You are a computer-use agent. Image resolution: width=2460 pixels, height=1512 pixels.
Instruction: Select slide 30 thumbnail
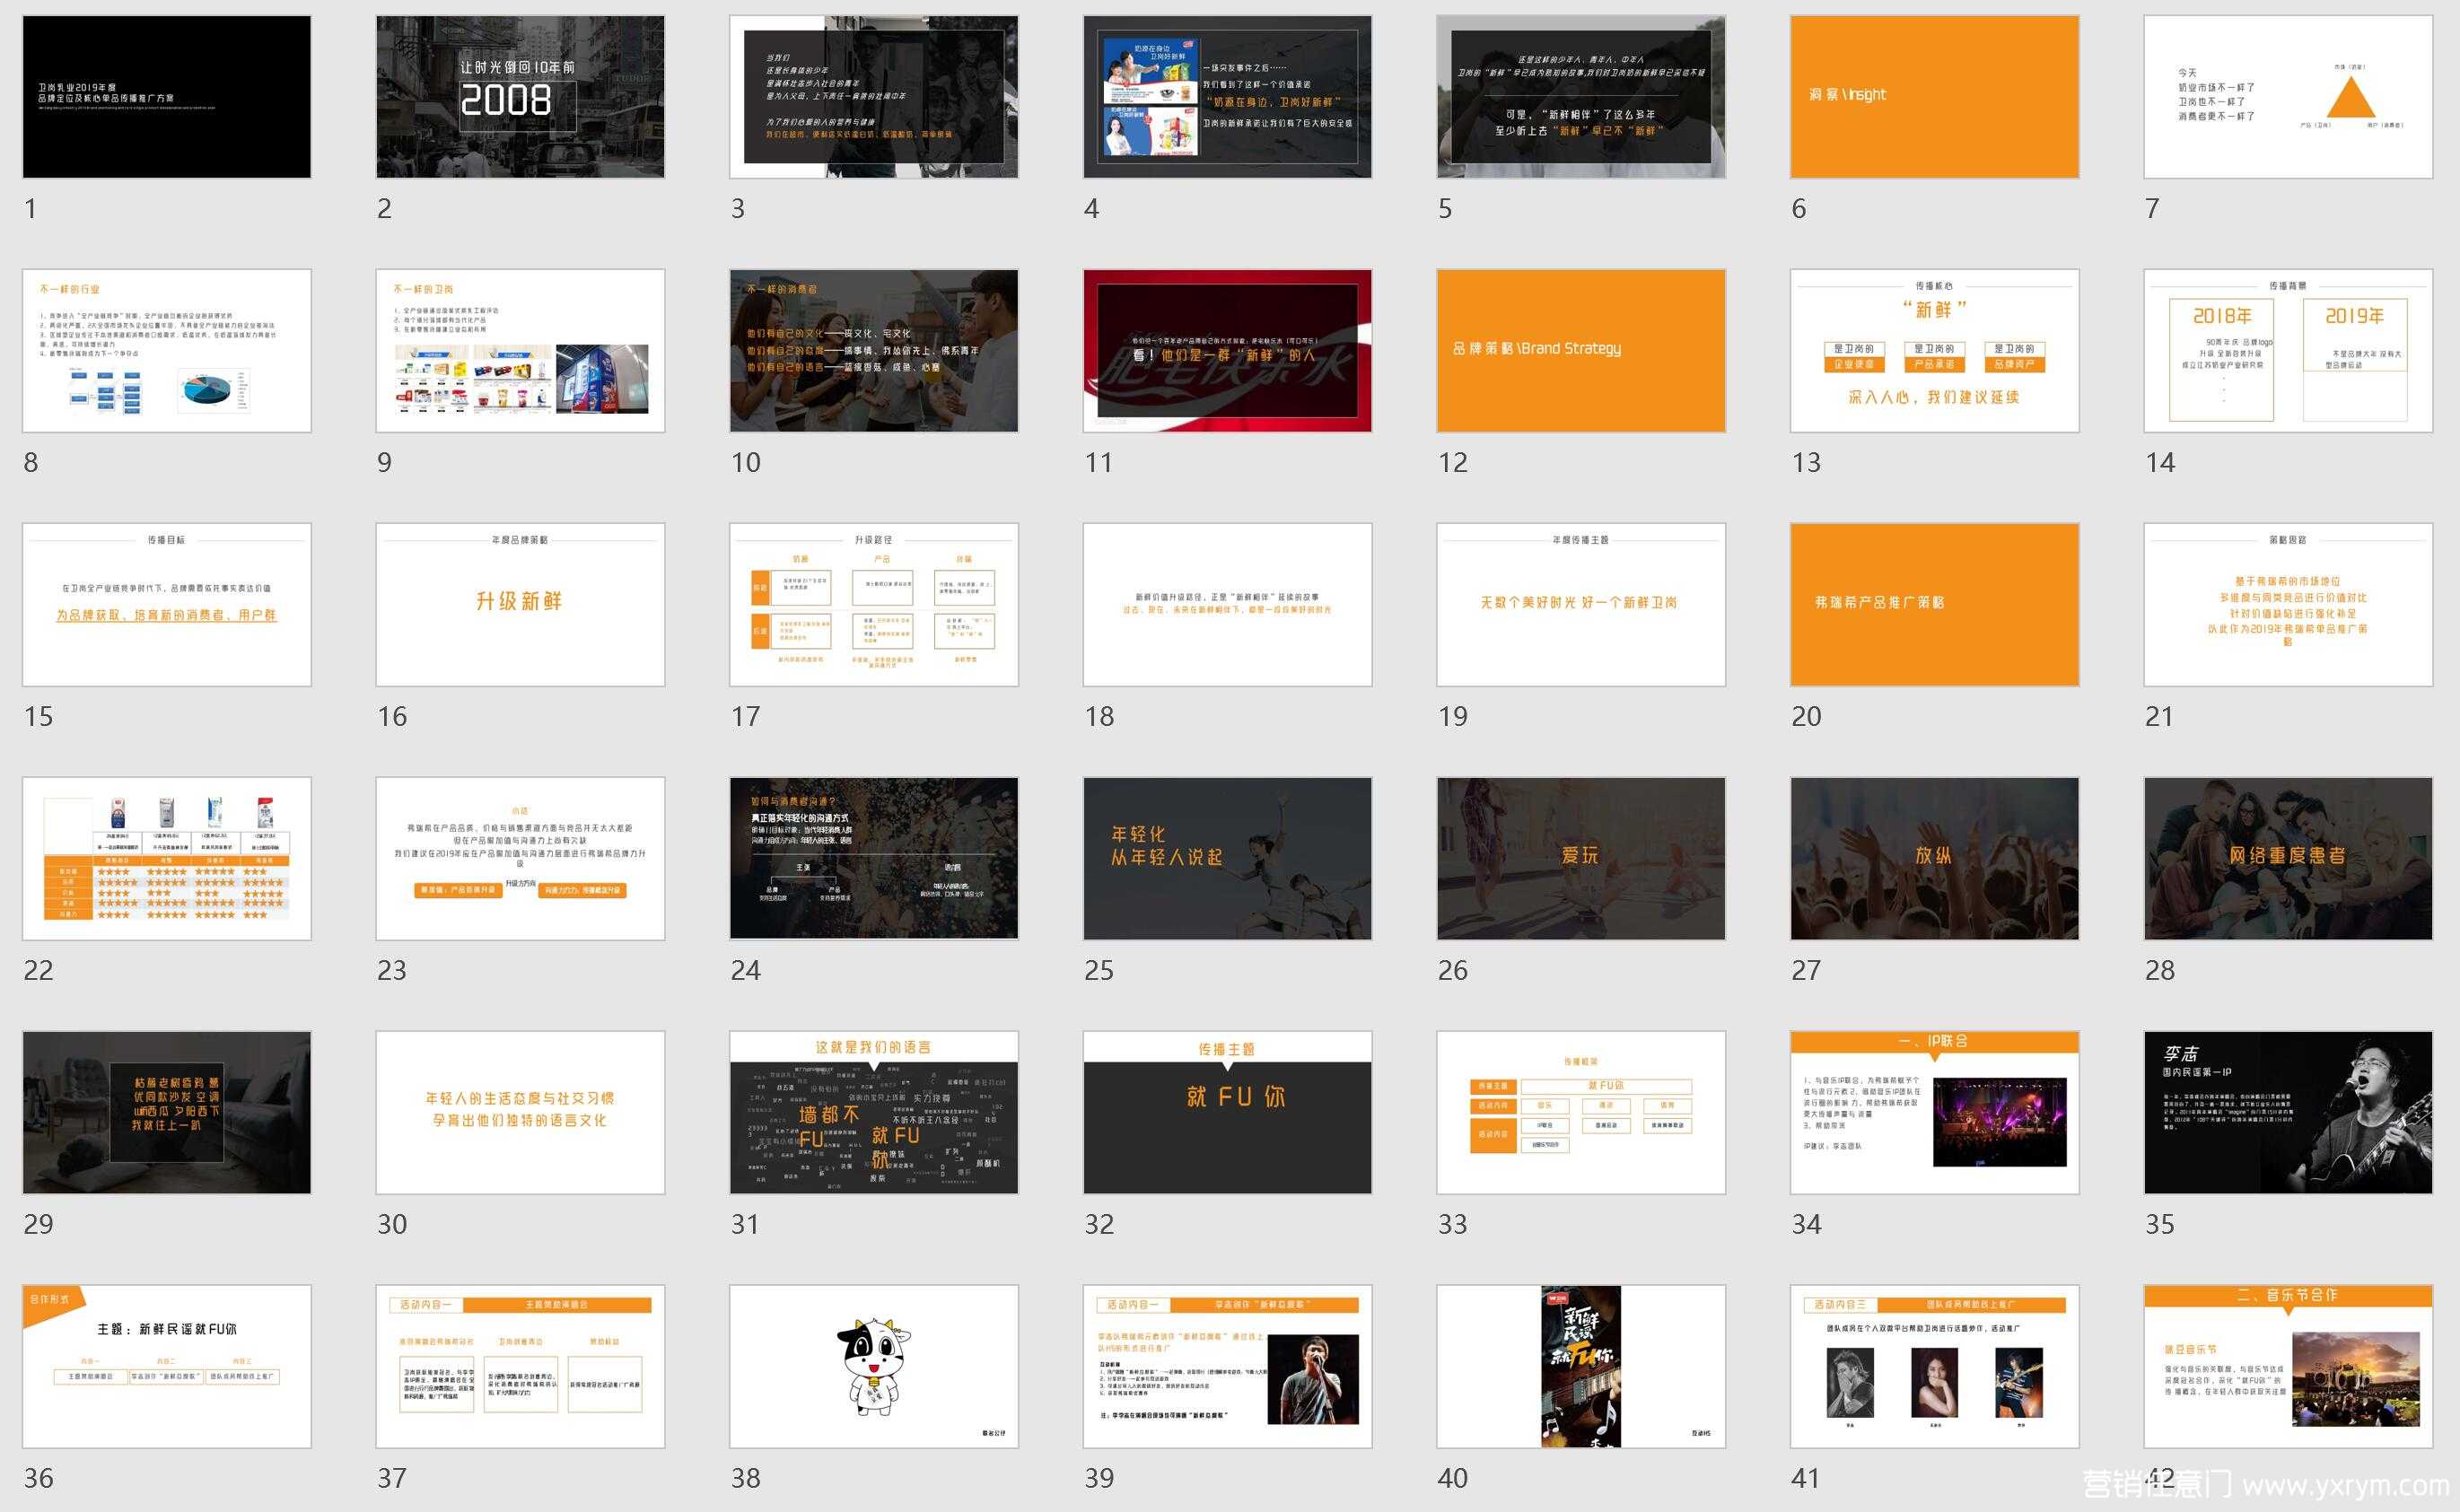pos(520,1113)
